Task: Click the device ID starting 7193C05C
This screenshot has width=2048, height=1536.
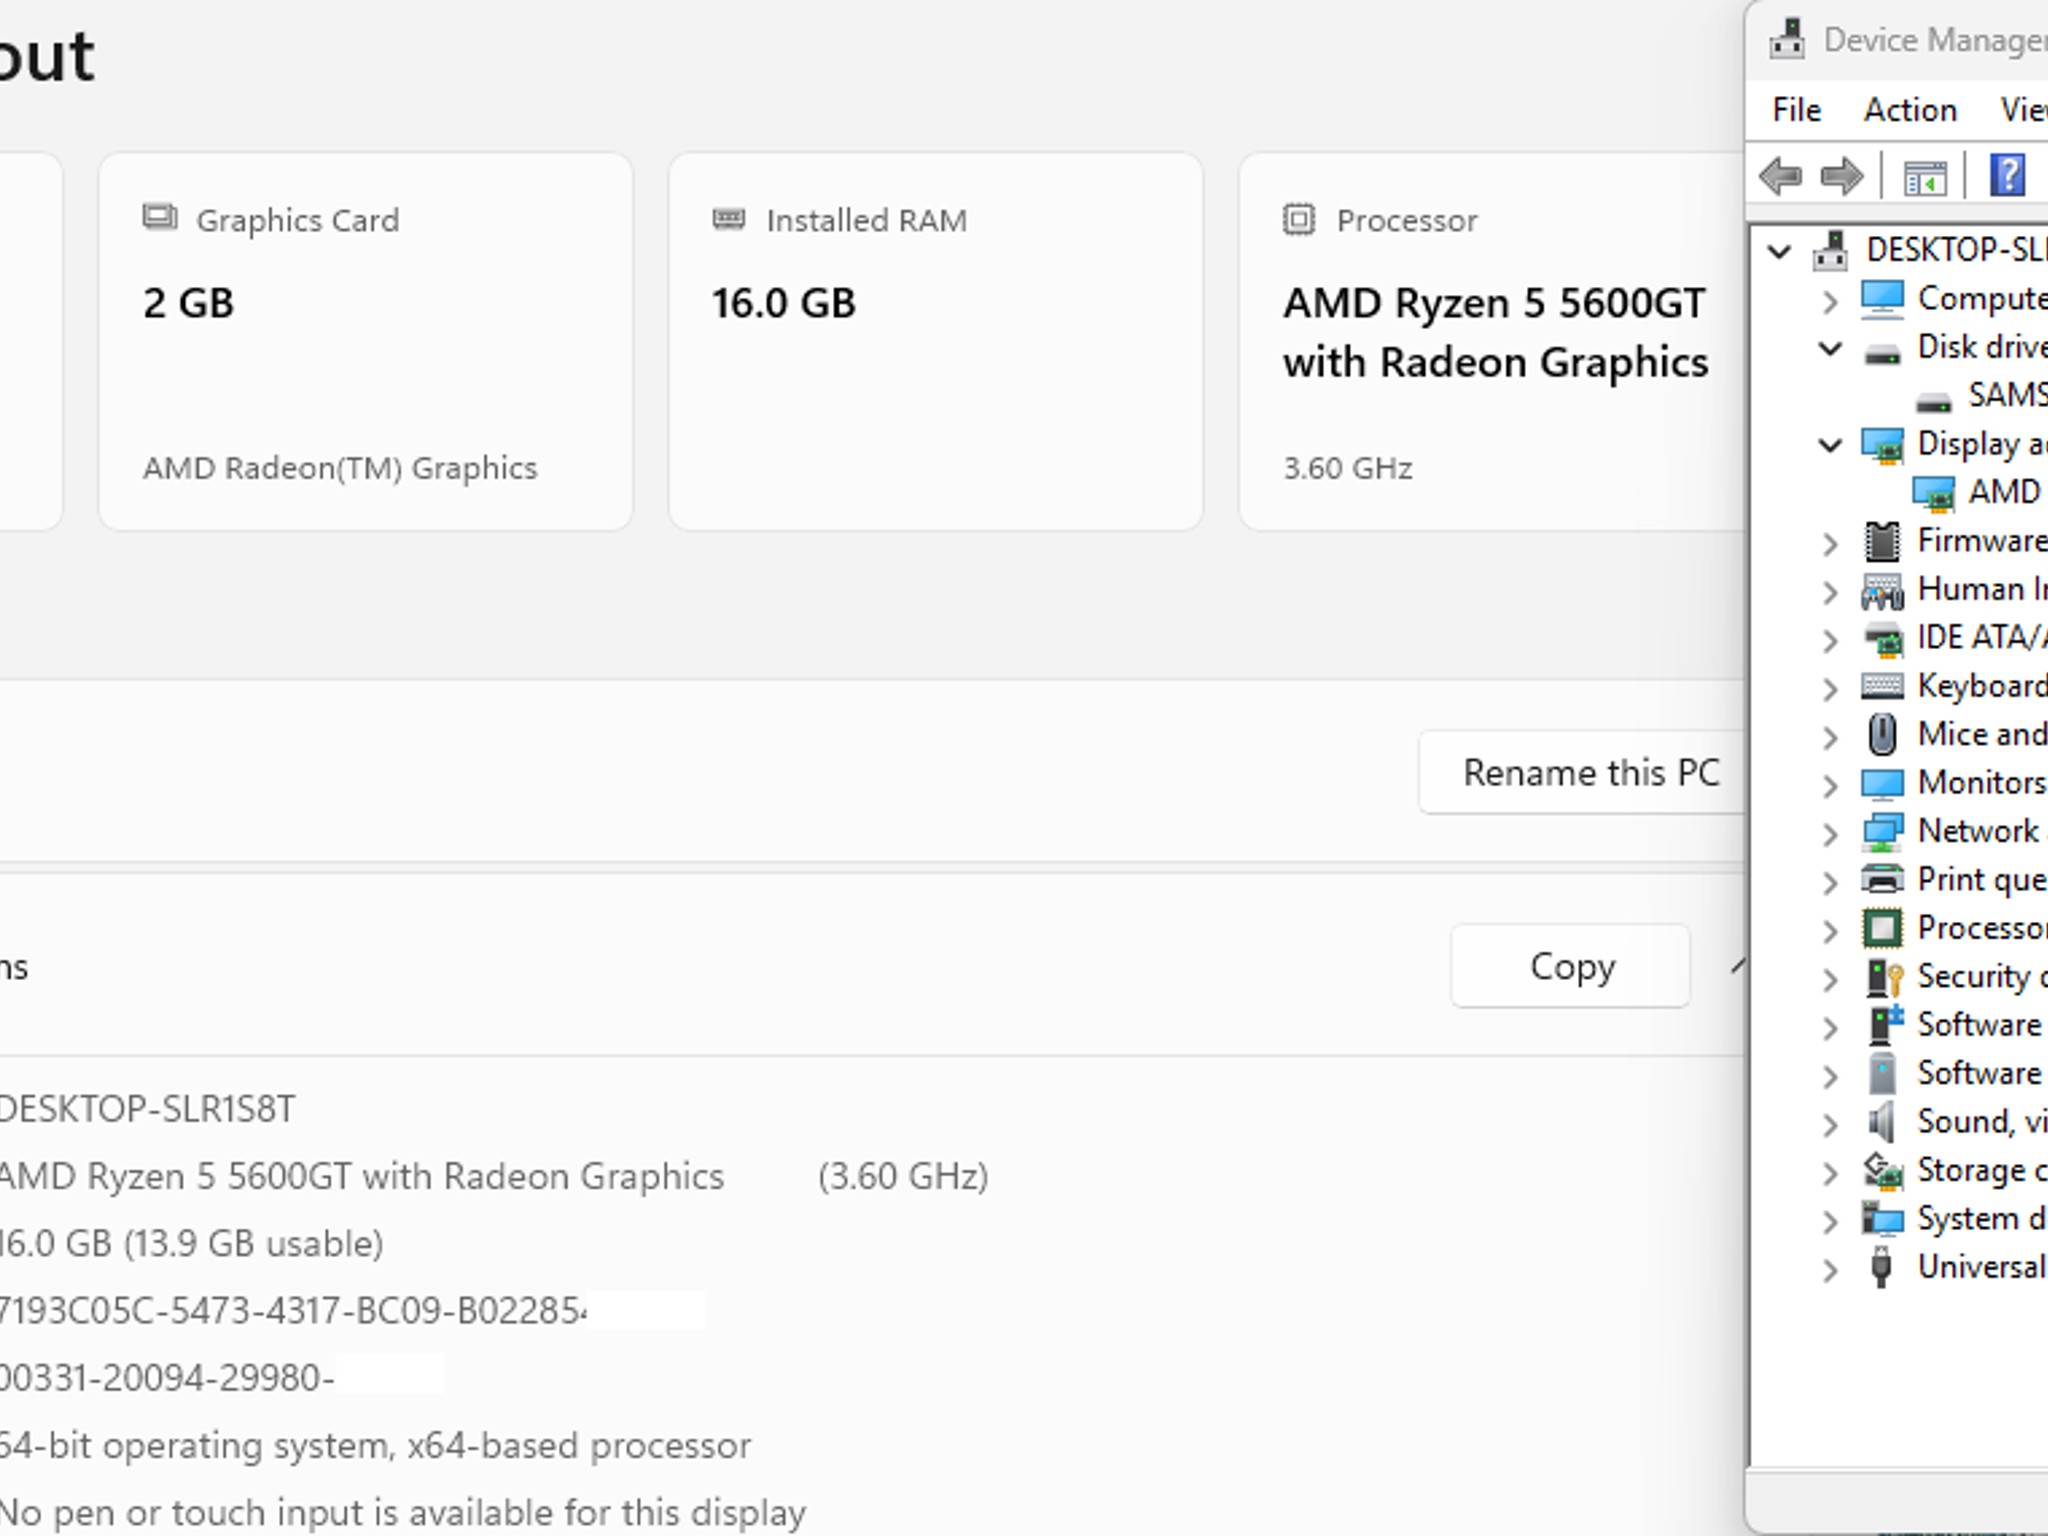Action: 293,1311
